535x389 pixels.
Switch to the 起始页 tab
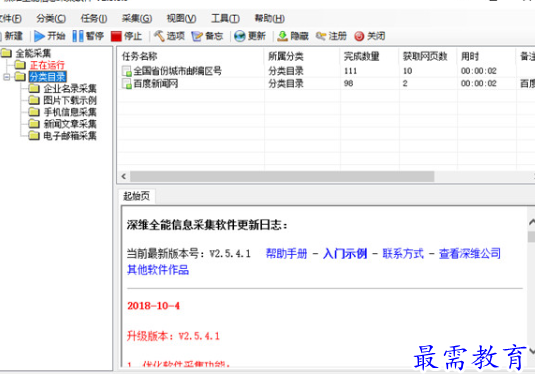pyautogui.click(x=136, y=196)
